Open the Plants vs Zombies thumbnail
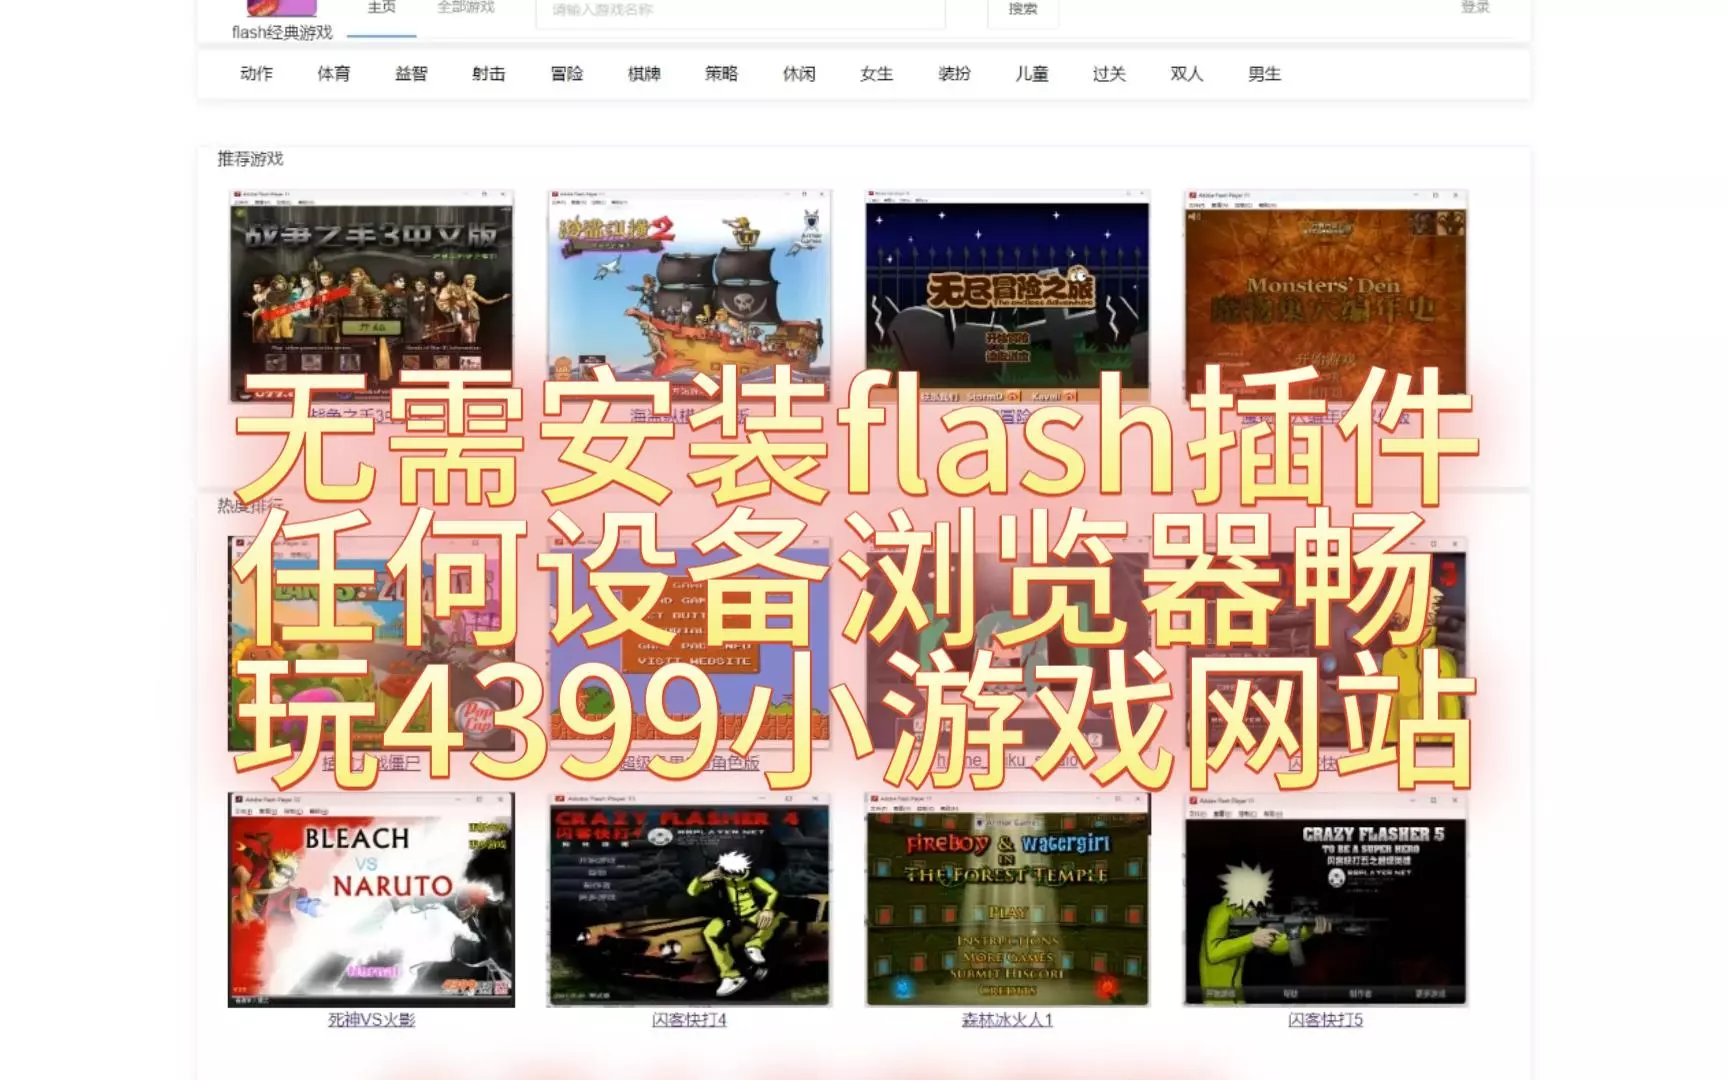1728x1080 pixels. (x=371, y=644)
